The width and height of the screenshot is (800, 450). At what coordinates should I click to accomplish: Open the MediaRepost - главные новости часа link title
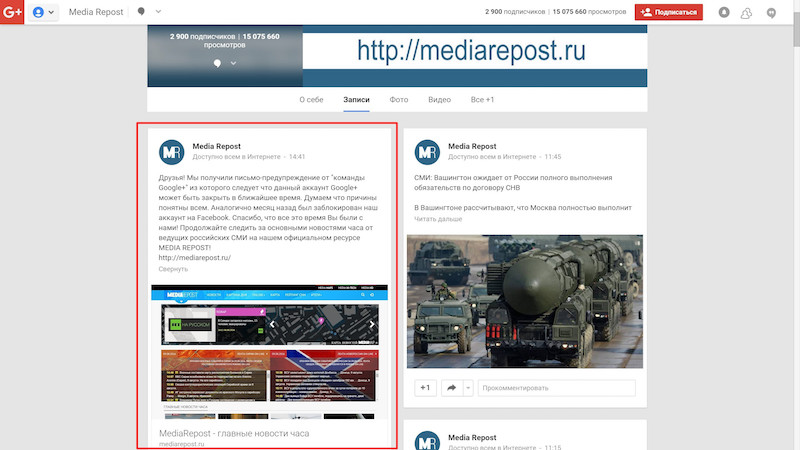pos(234,433)
